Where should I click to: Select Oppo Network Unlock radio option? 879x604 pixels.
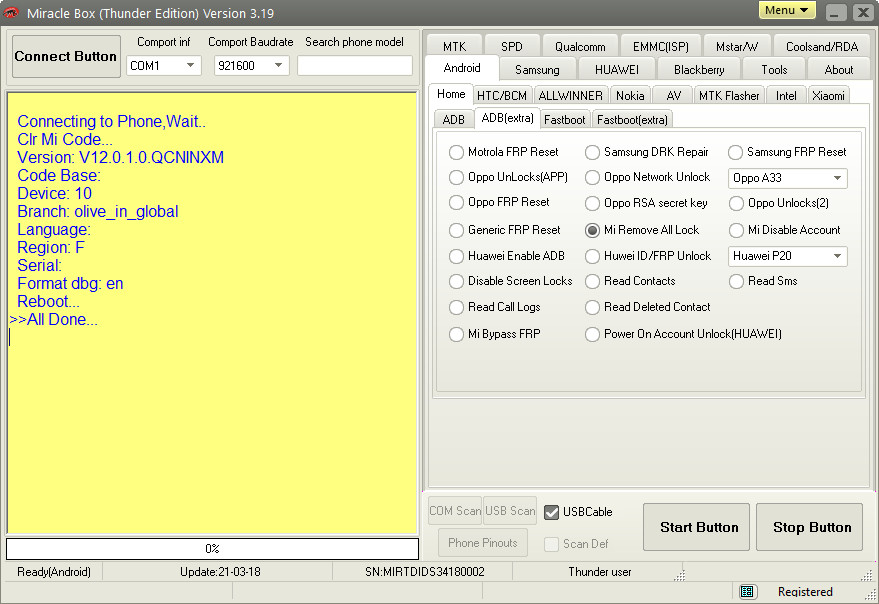click(647, 177)
